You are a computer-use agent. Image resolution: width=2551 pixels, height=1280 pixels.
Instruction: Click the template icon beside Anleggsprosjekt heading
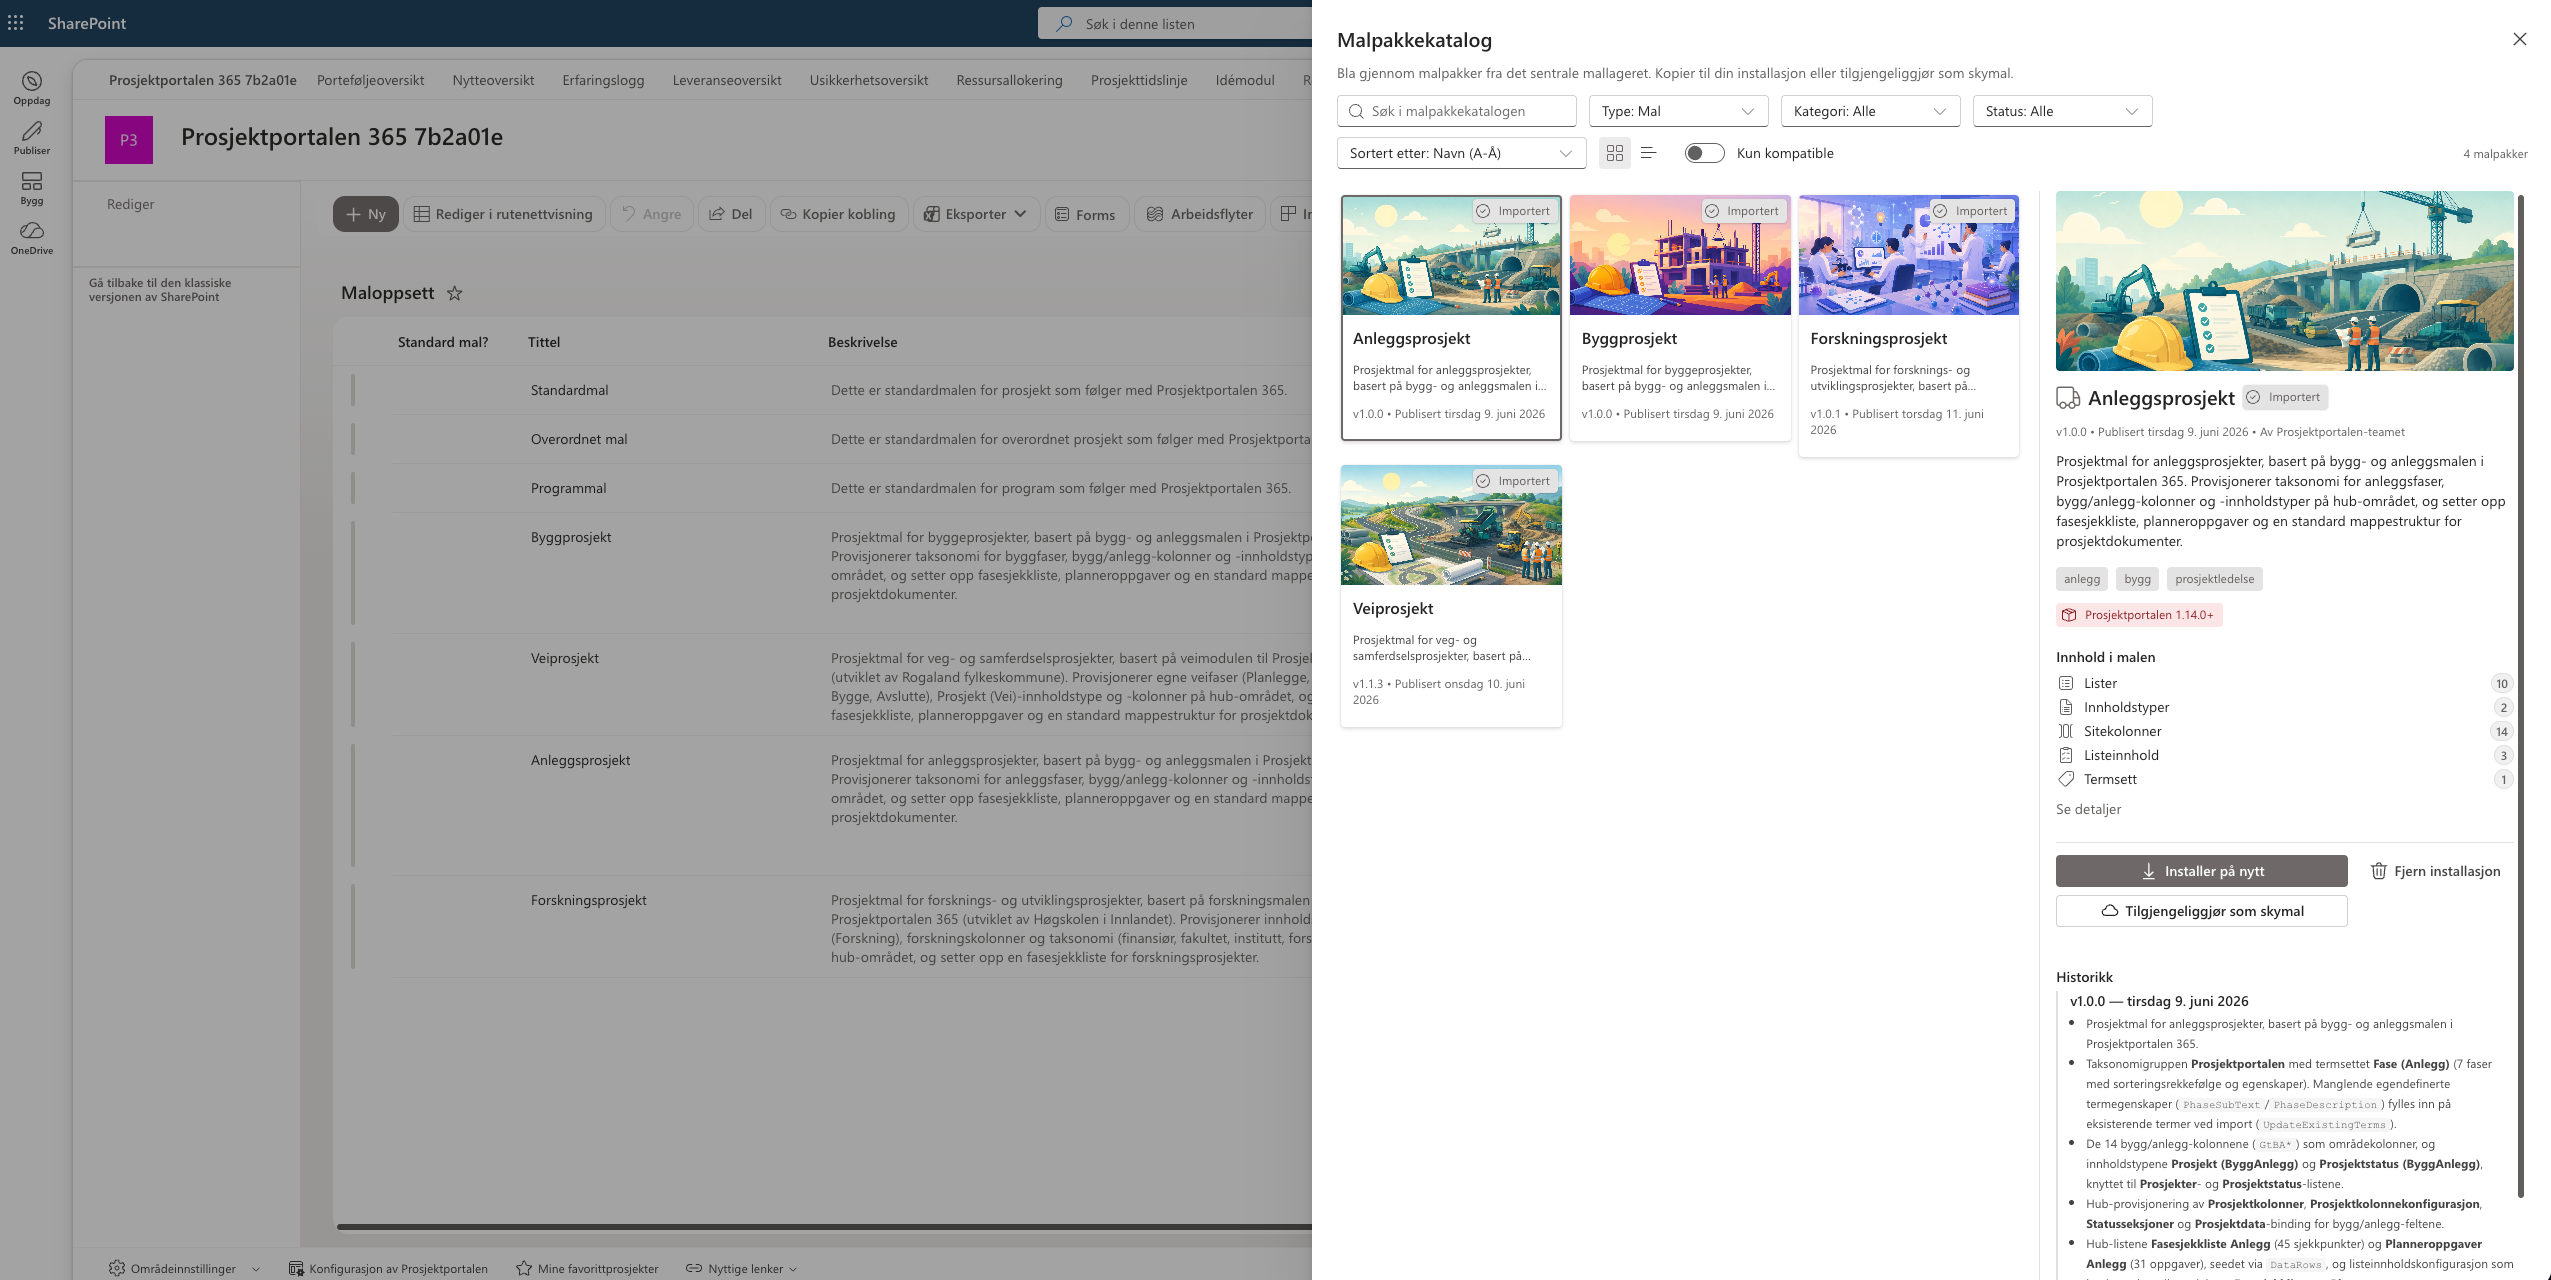[2068, 398]
